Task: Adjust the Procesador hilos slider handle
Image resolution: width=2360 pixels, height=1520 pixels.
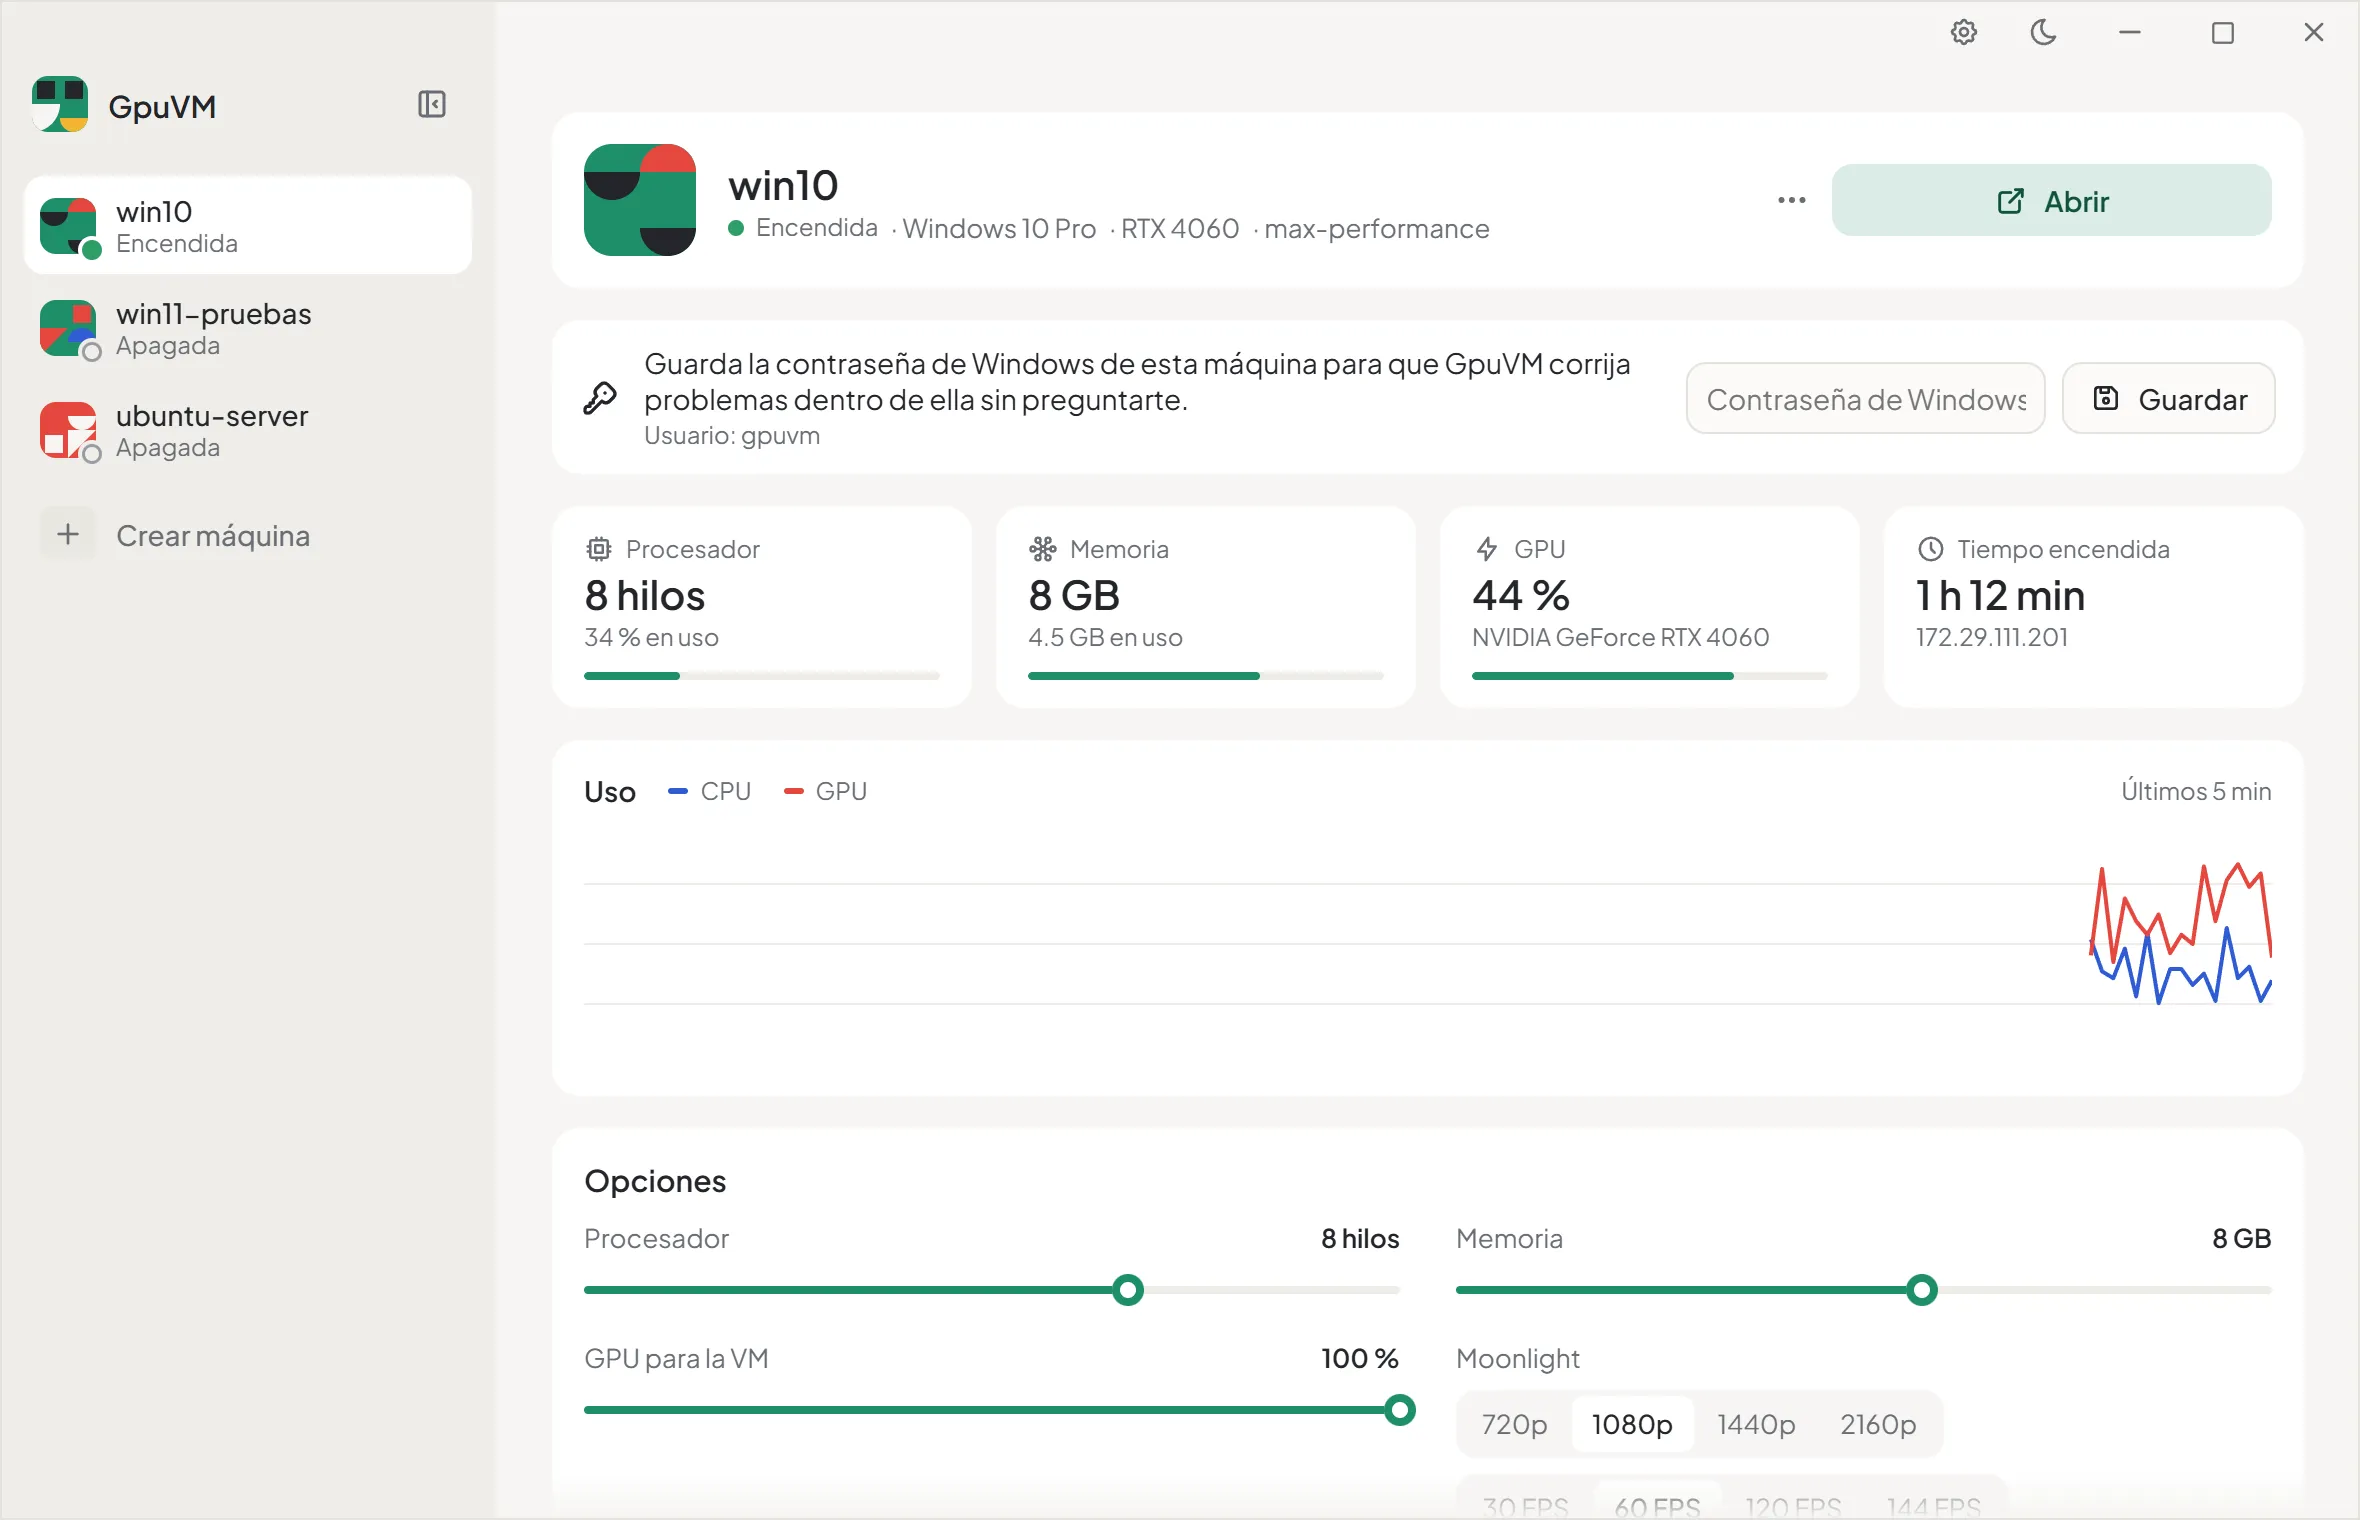Action: (x=1128, y=1290)
